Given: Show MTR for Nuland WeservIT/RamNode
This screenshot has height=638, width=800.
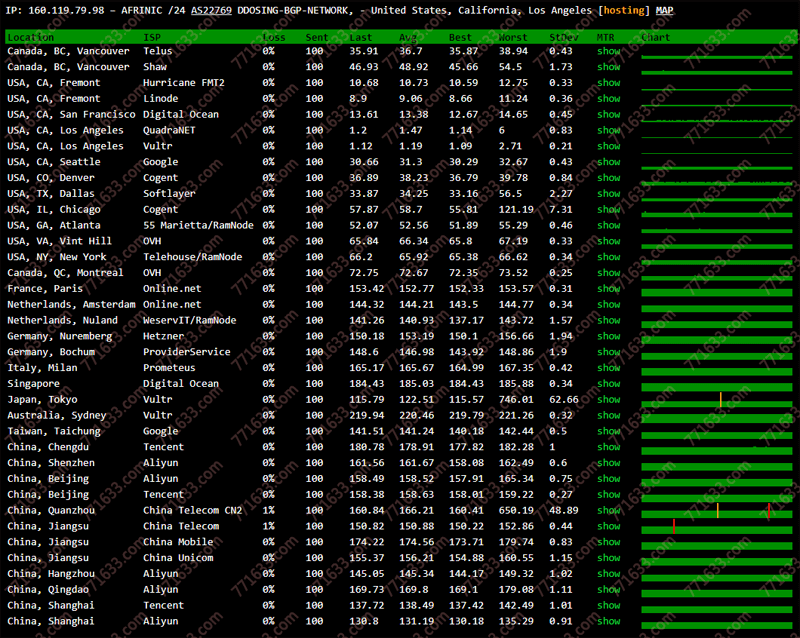Looking at the screenshot, I should click(609, 320).
